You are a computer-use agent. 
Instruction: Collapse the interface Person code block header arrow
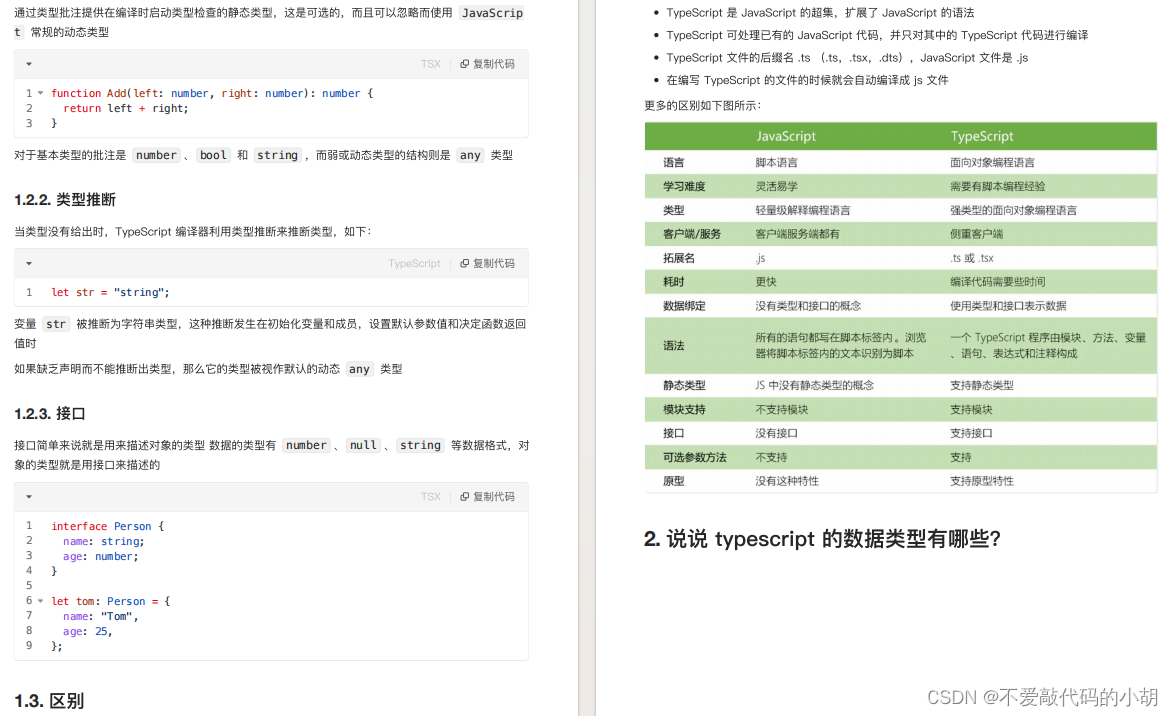29,497
